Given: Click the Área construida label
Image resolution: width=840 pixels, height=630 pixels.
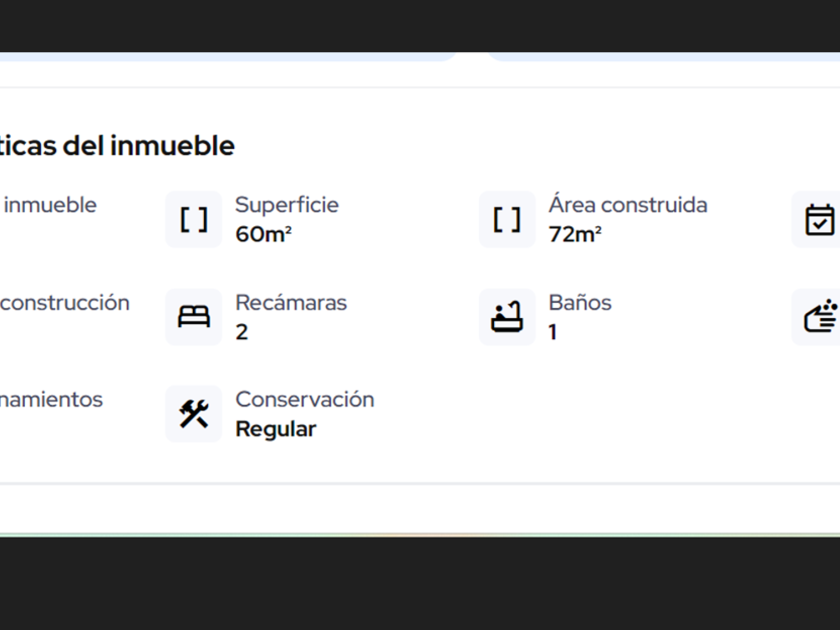Looking at the screenshot, I should (627, 205).
